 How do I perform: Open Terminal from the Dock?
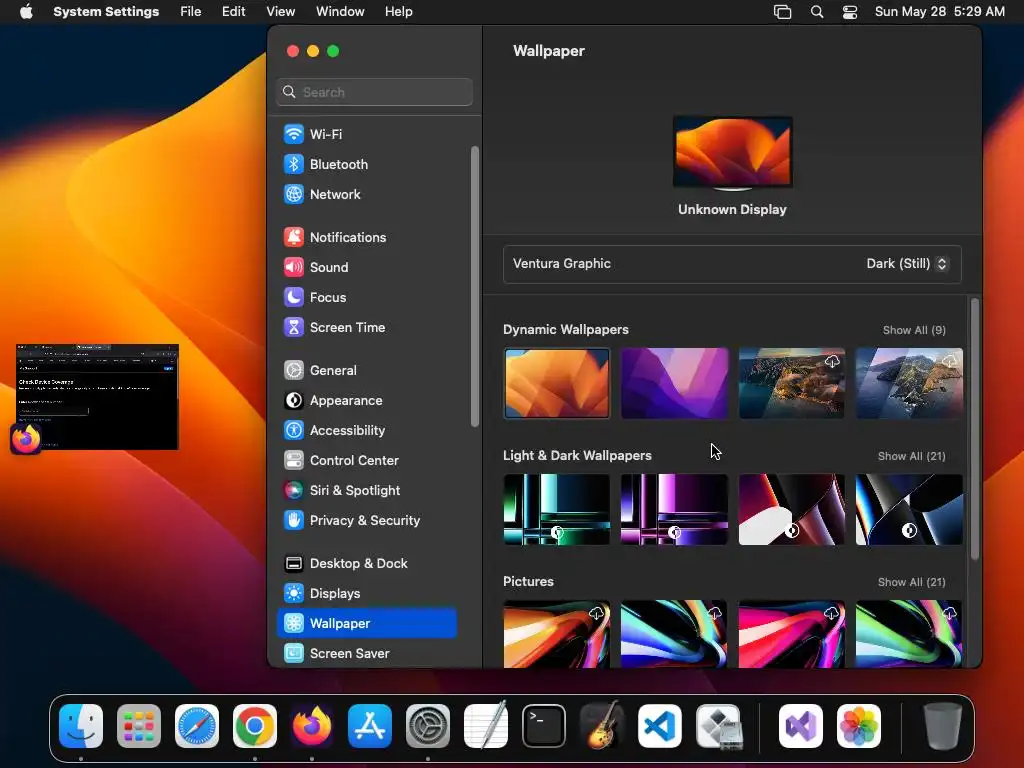click(x=543, y=726)
